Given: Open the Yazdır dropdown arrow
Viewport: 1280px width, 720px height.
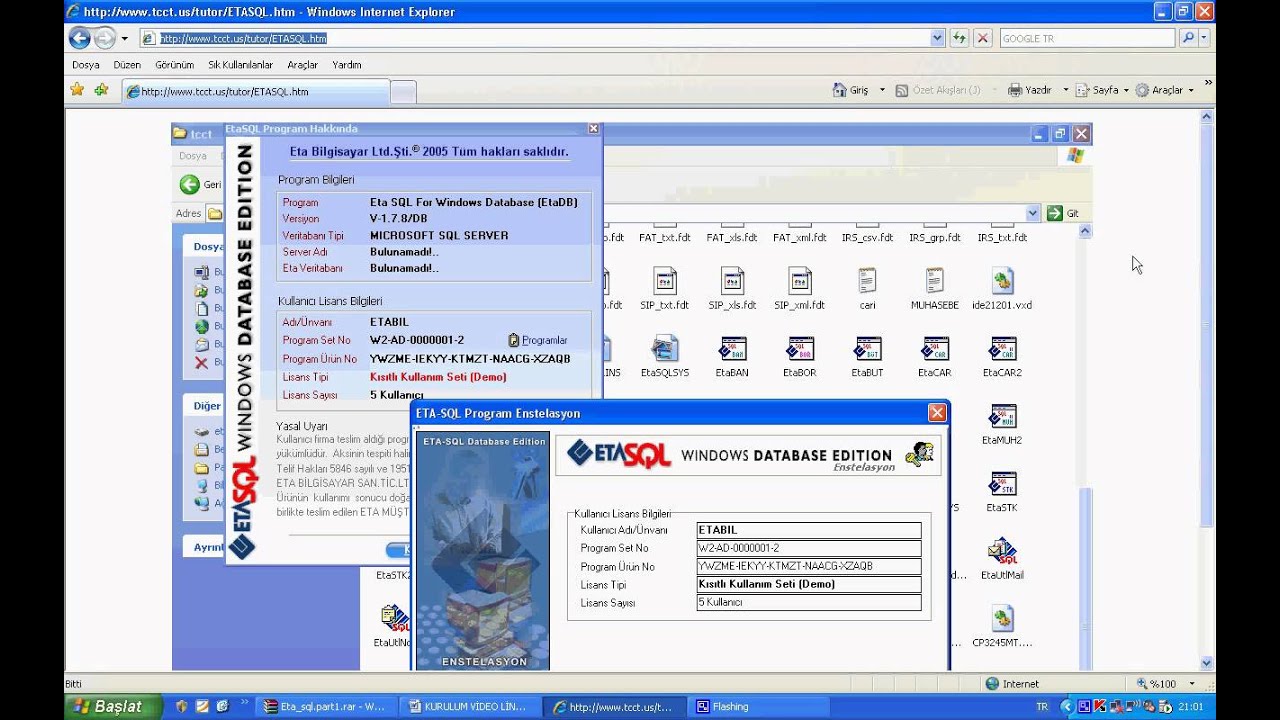Looking at the screenshot, I should tap(1066, 90).
